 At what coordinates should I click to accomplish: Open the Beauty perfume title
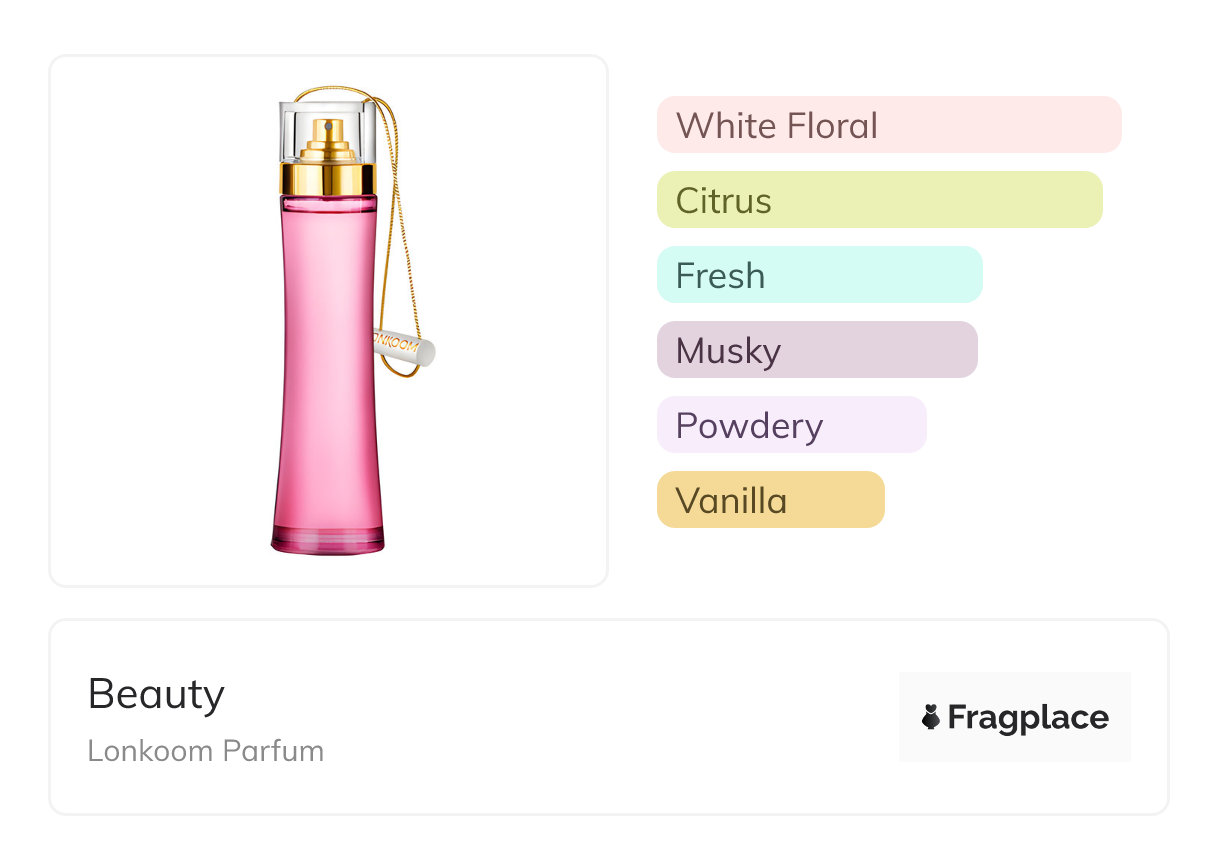156,694
